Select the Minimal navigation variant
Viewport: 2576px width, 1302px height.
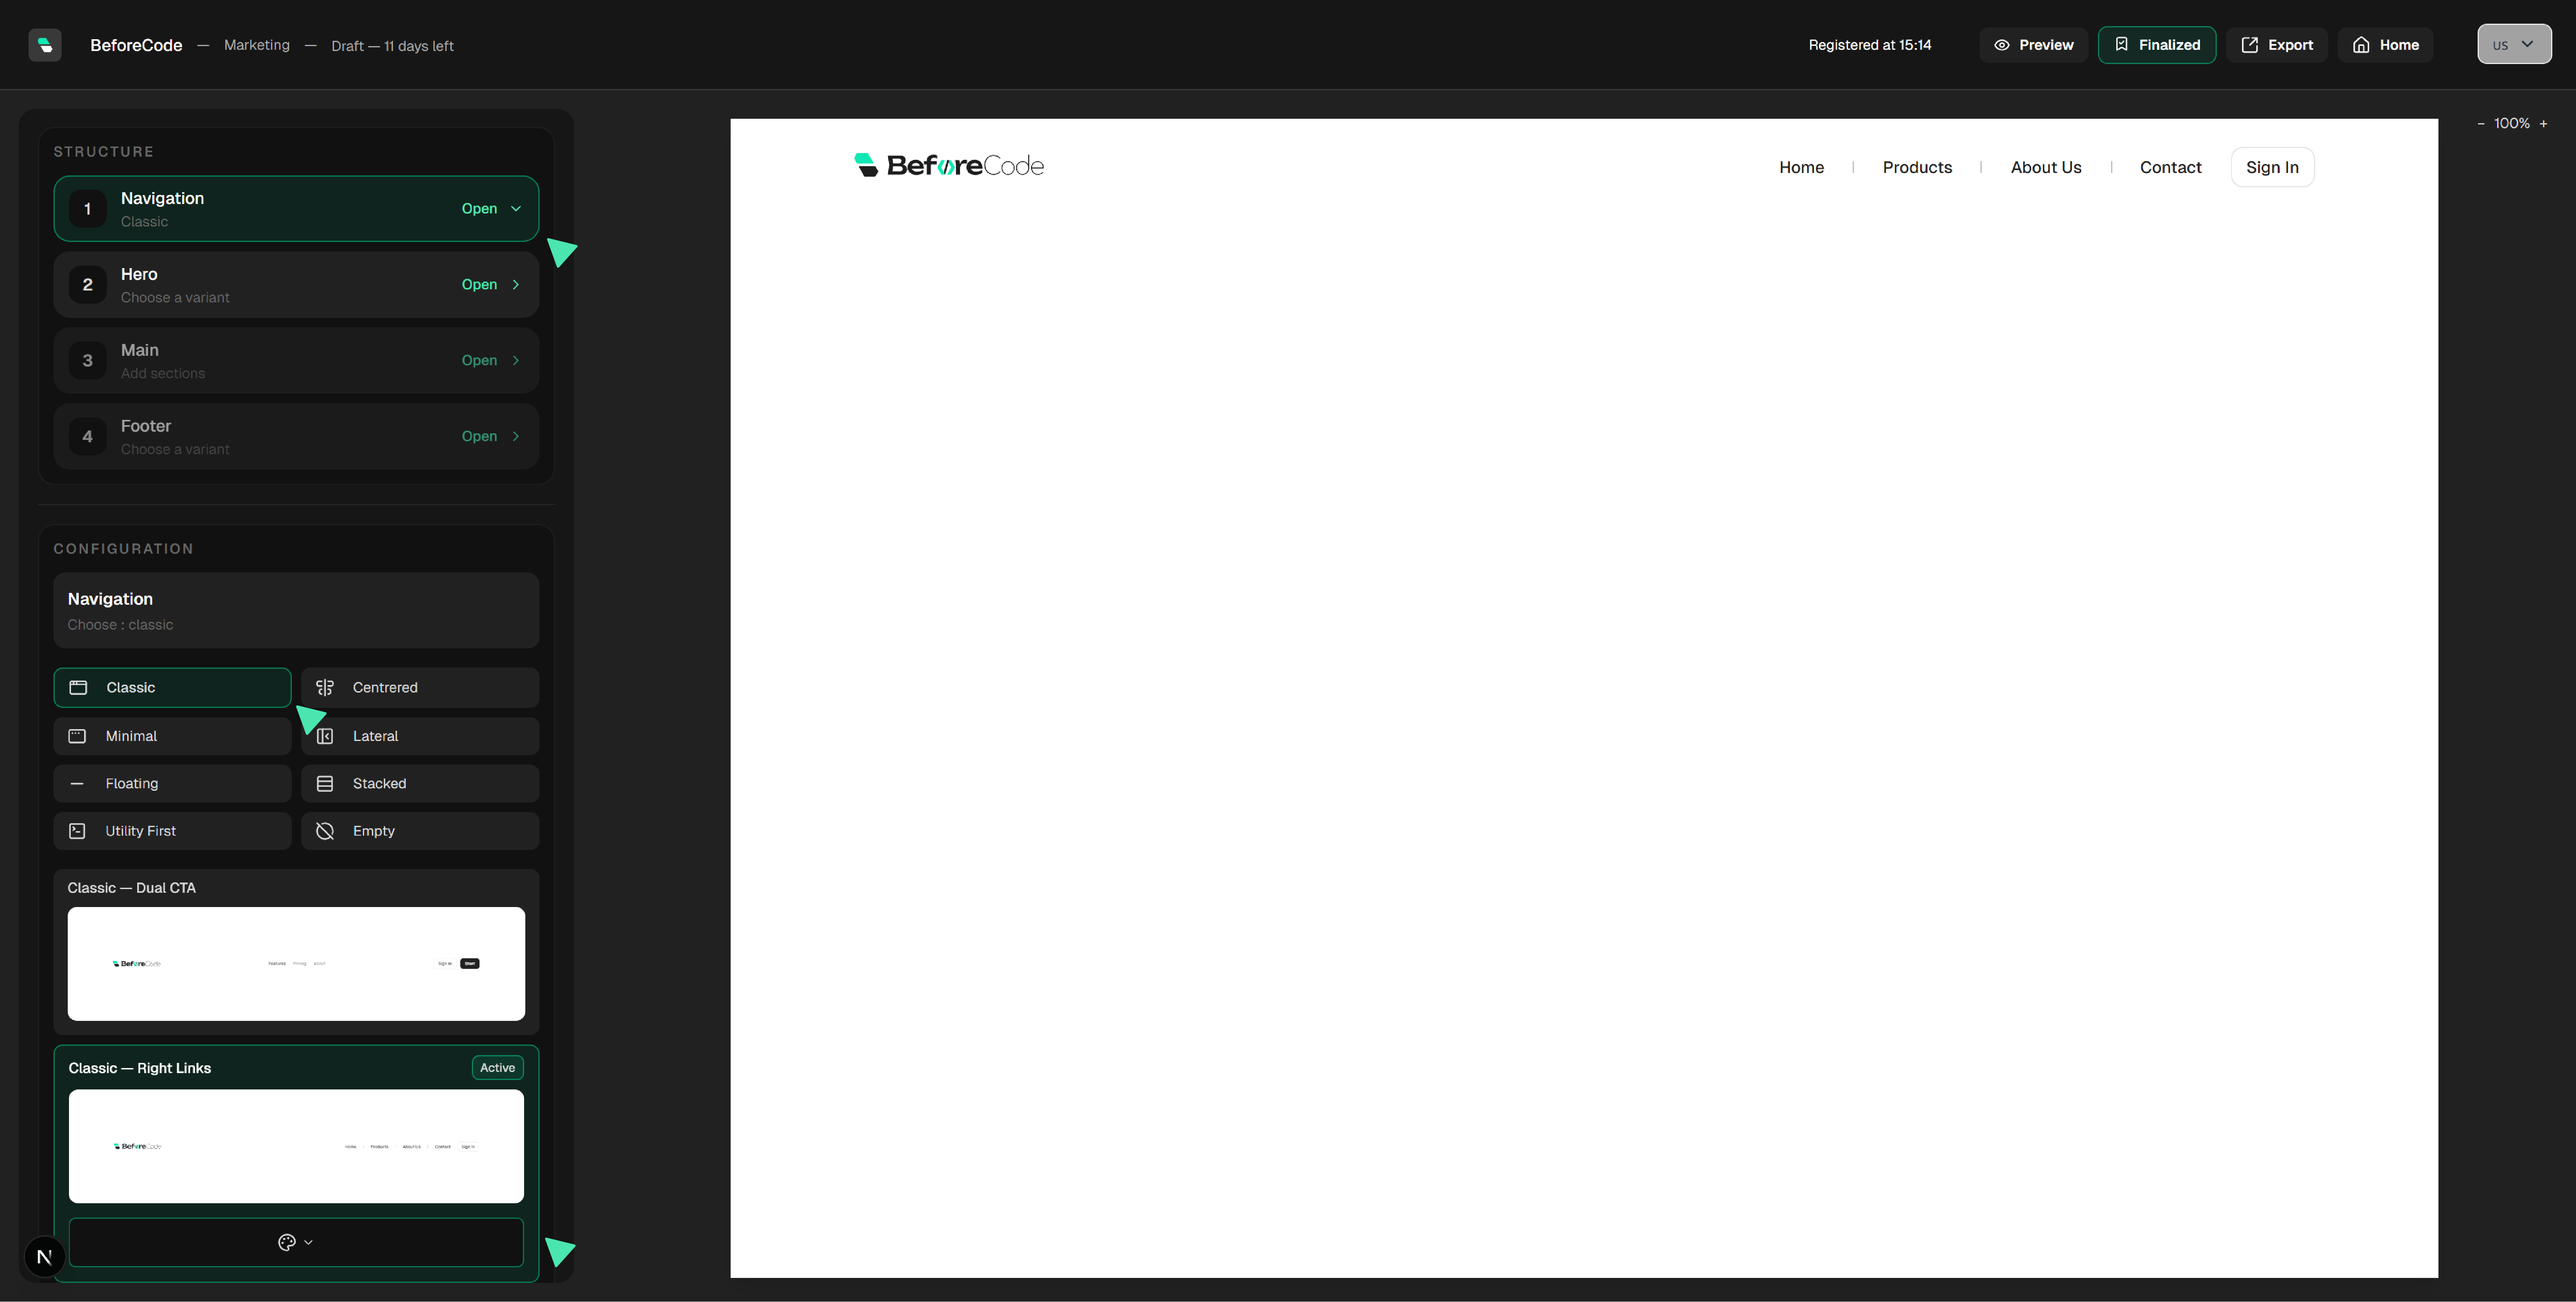pyautogui.click(x=172, y=736)
